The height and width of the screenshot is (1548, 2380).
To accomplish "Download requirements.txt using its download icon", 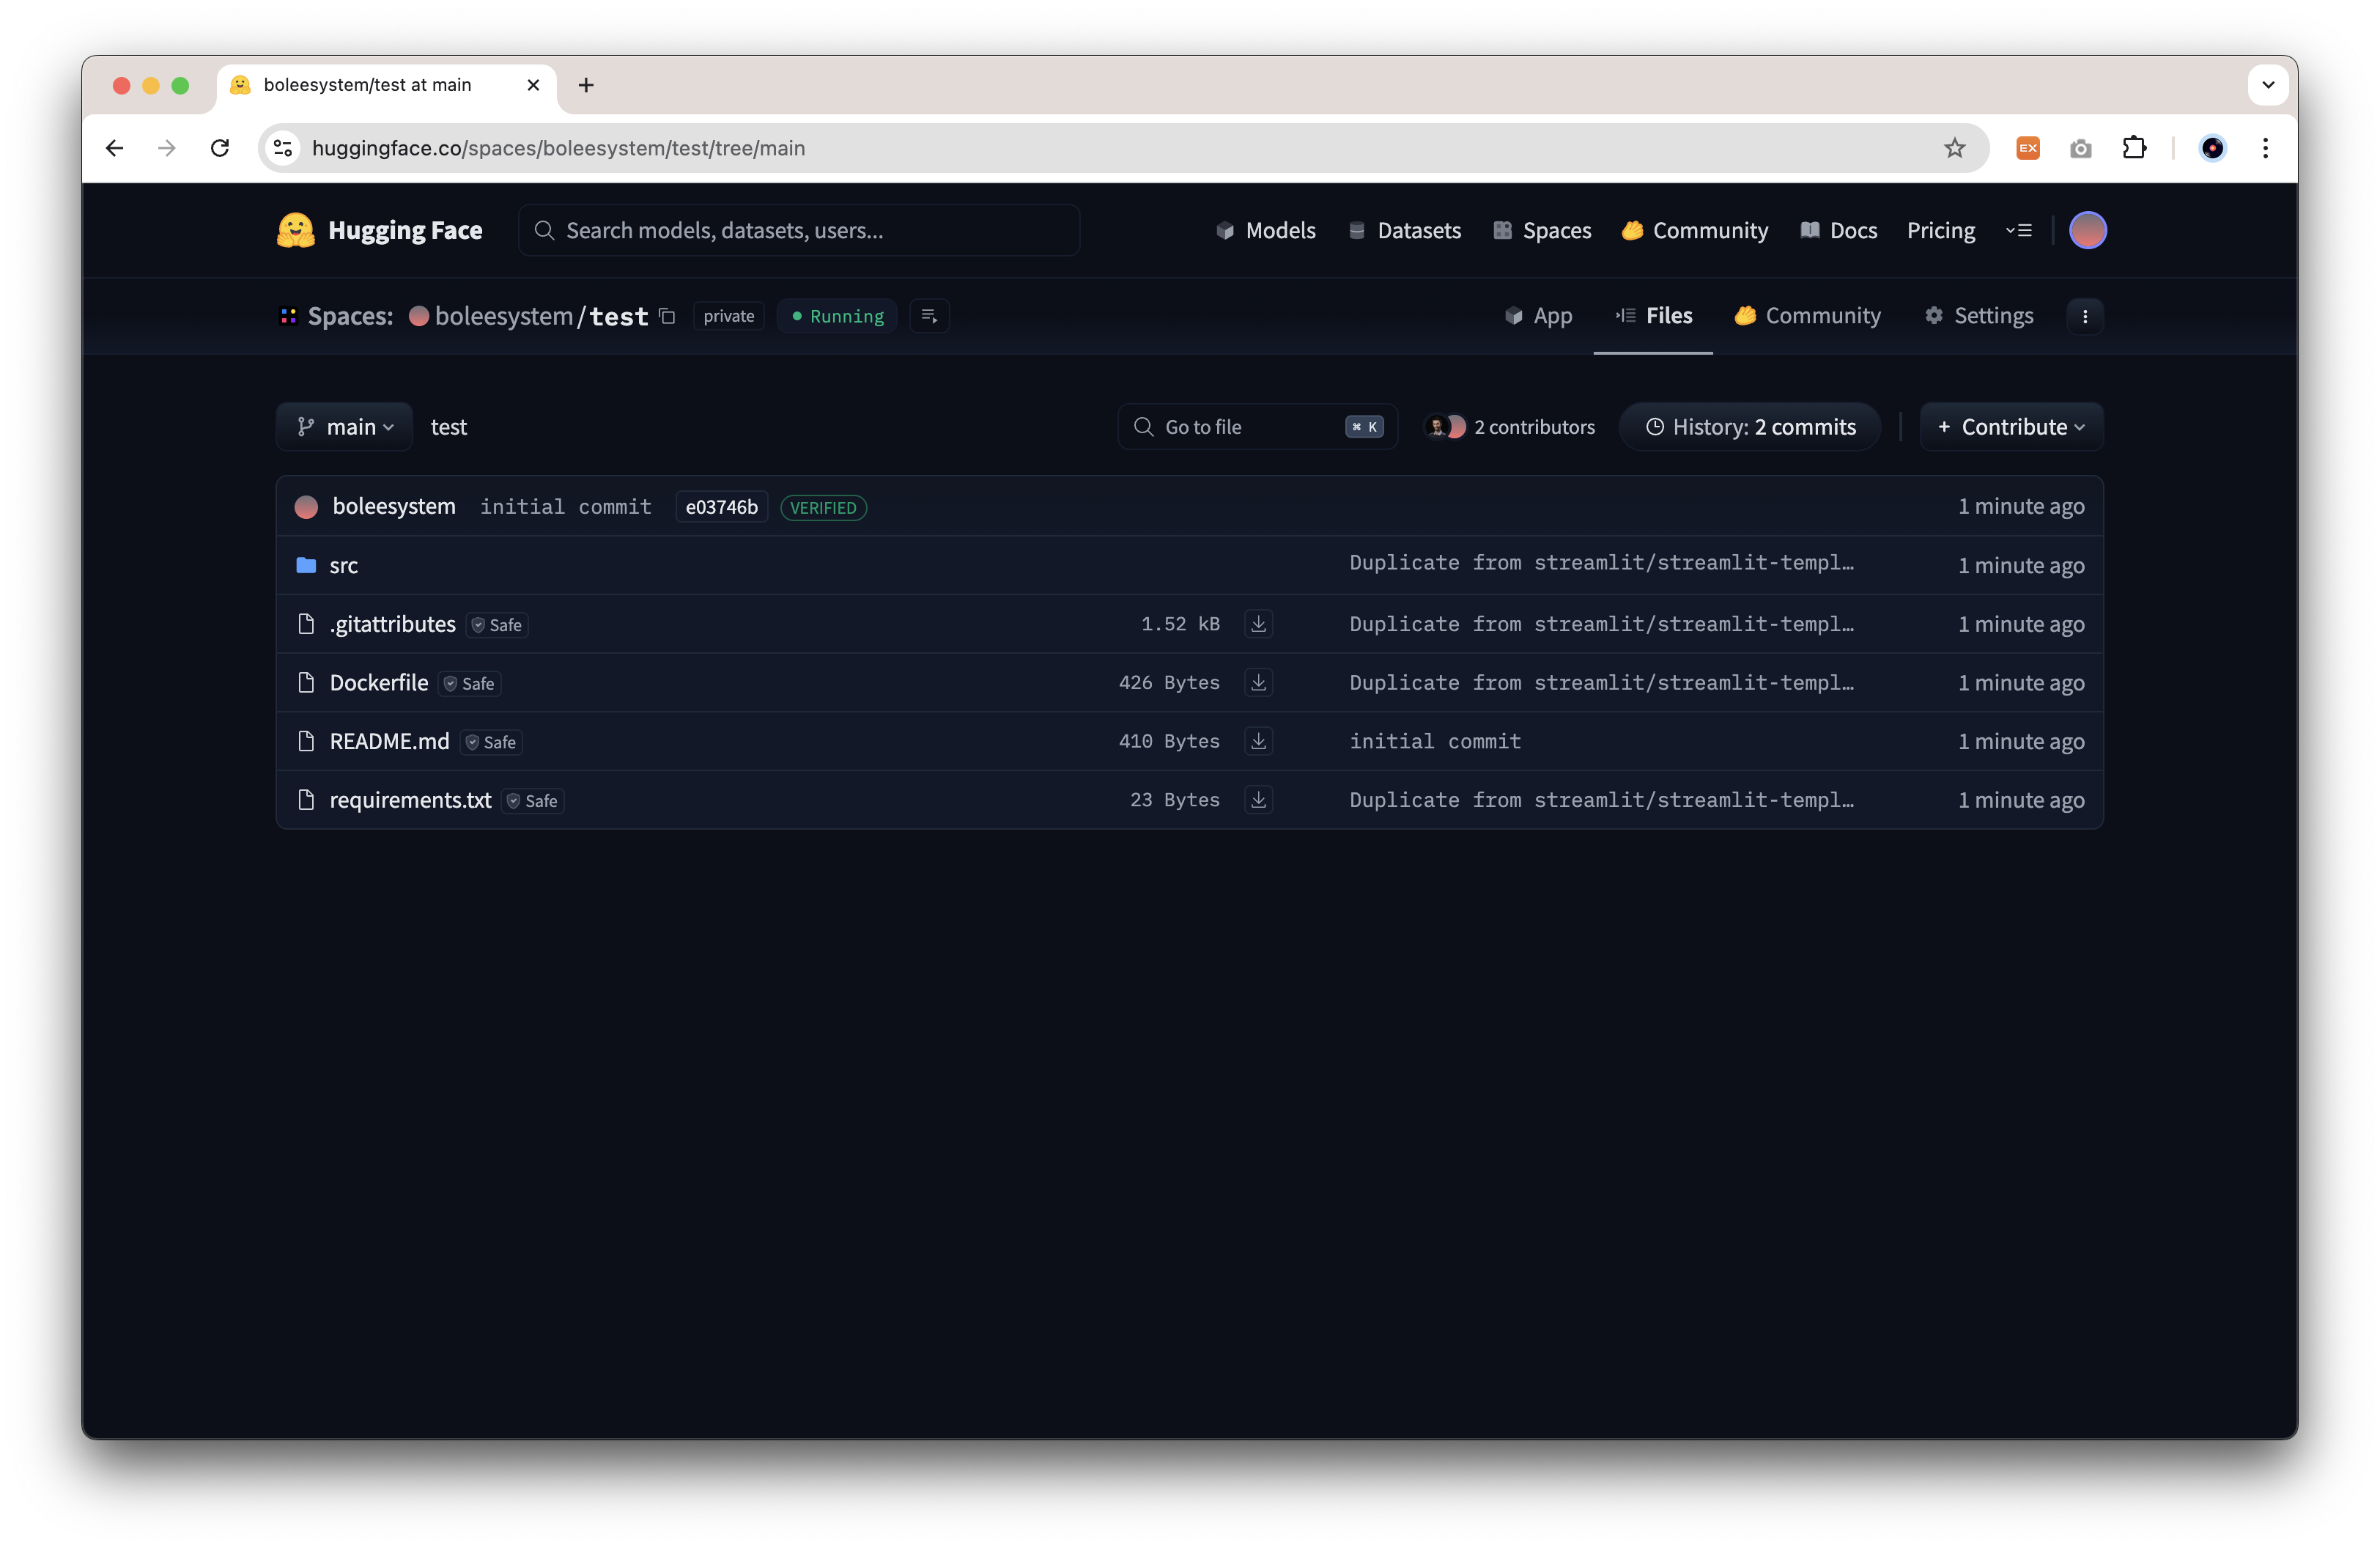I will [x=1258, y=800].
